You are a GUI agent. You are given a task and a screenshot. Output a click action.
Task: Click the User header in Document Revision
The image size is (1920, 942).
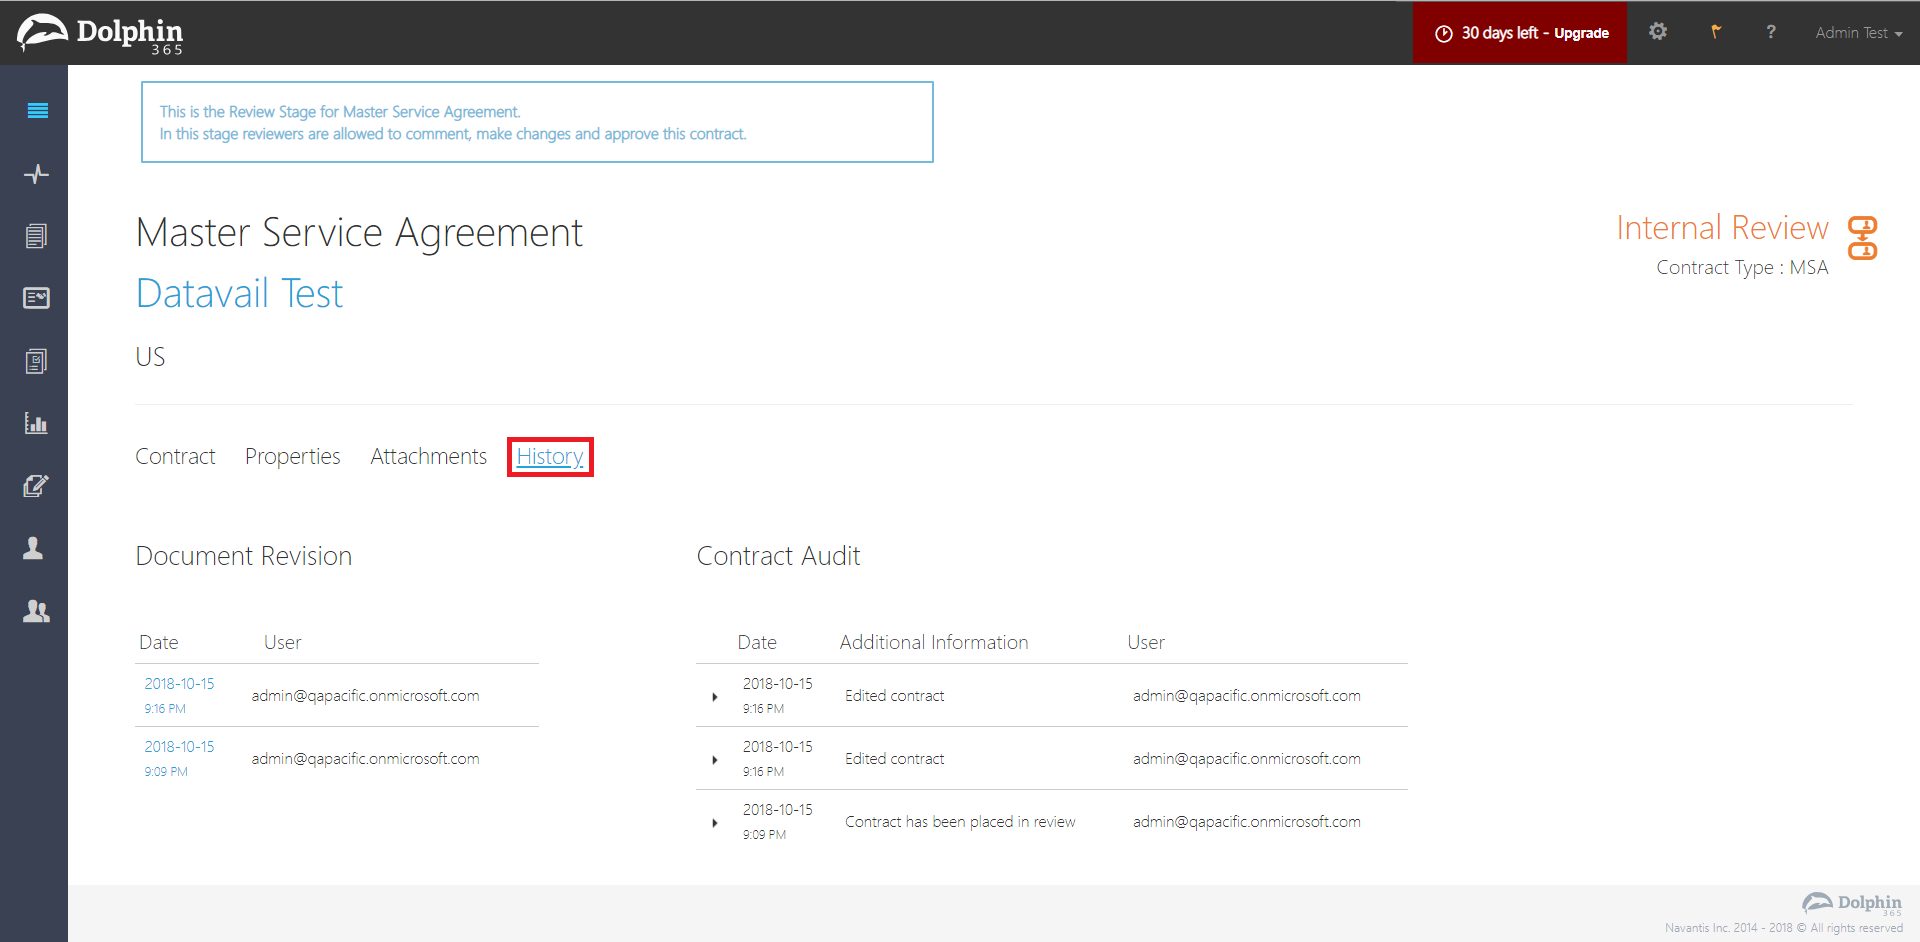tap(283, 643)
